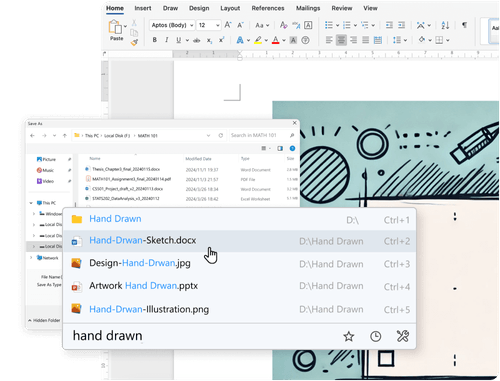Open the Review tab
Viewport: 500px width, 381px height.
pos(342,8)
